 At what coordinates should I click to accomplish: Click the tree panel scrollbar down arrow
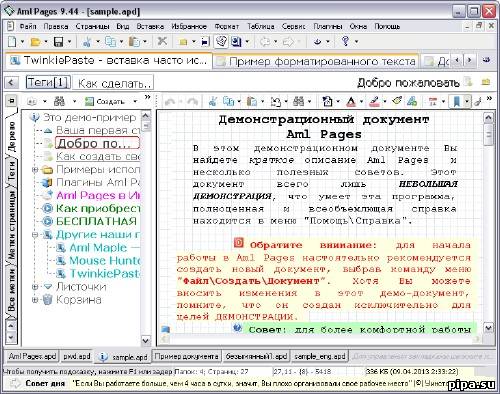tap(146, 340)
